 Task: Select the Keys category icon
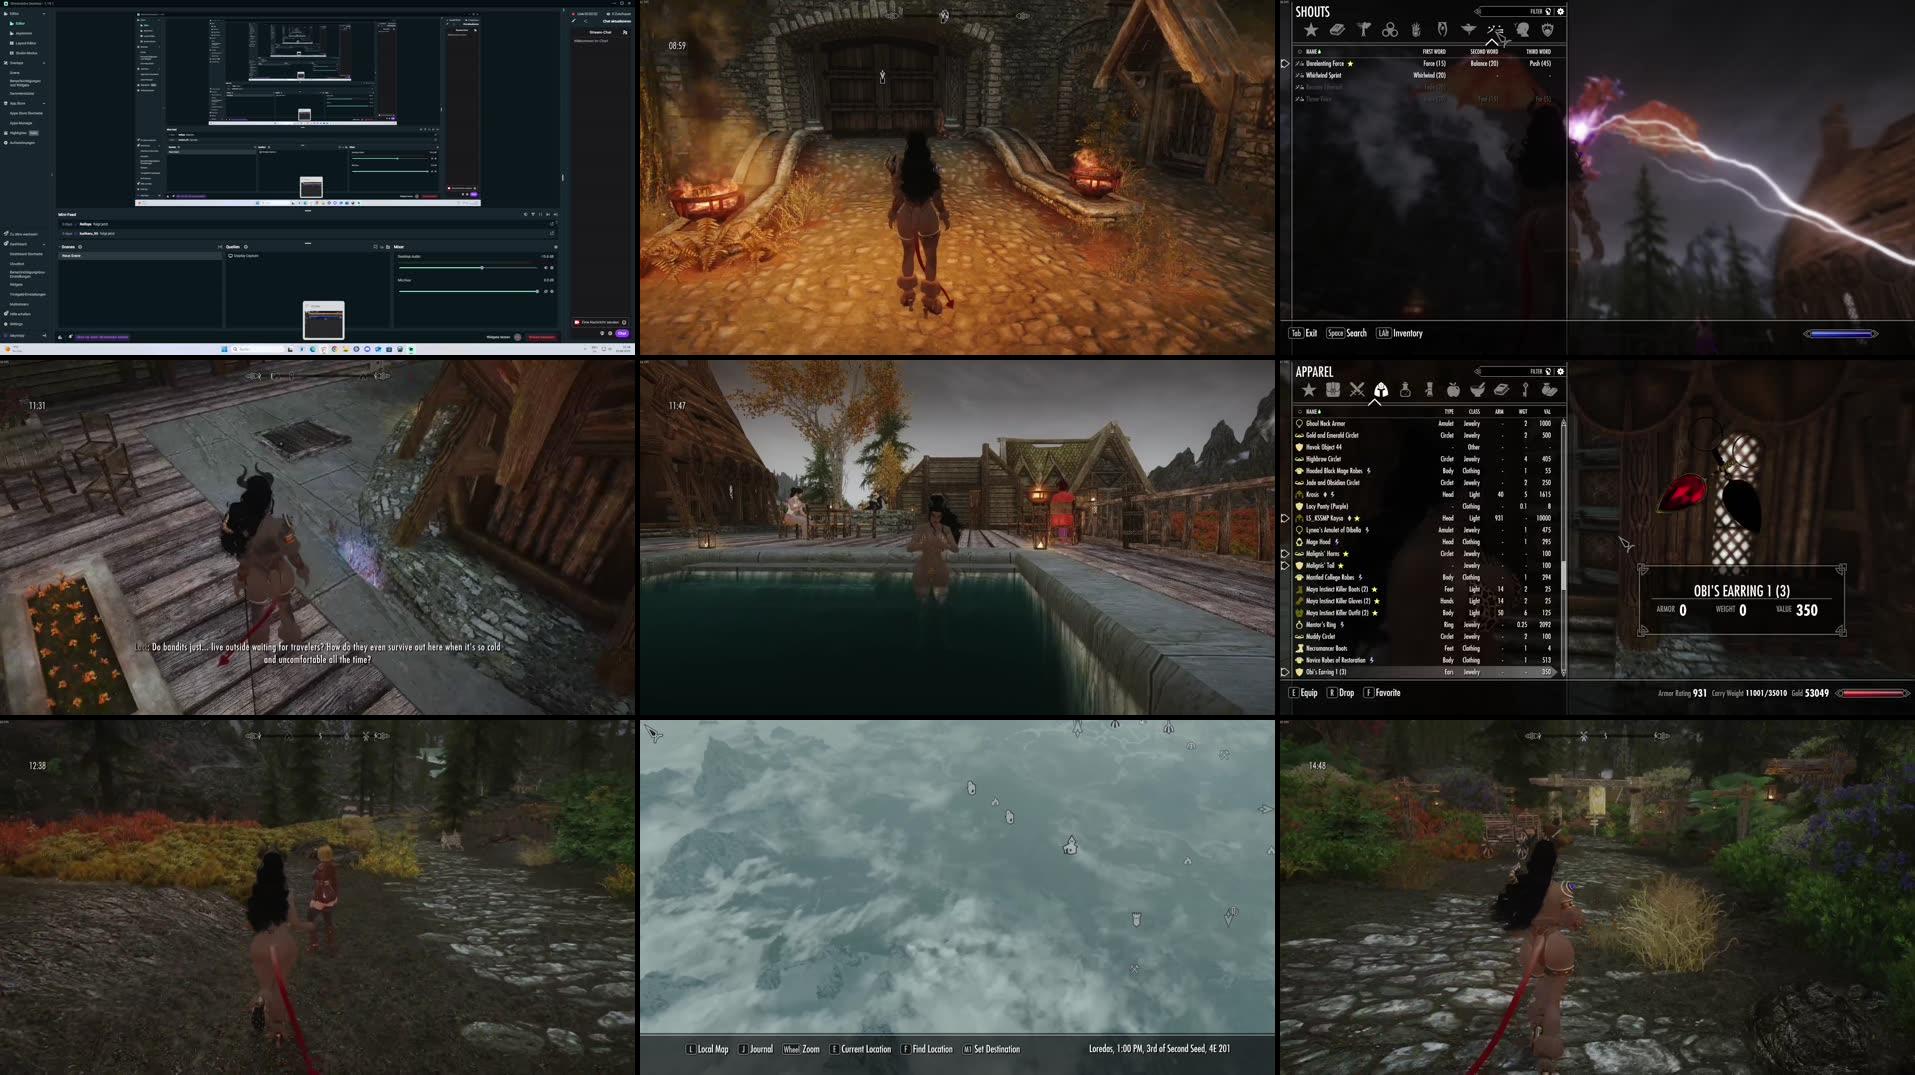[1525, 390]
